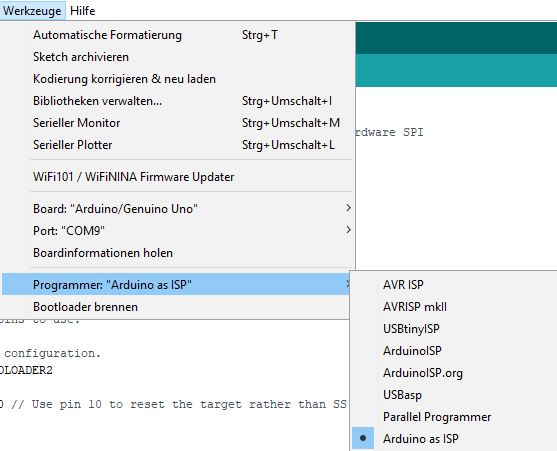Screen dimensions: 557x451
Task: Click Bootloader brennen
Action: click(176, 307)
